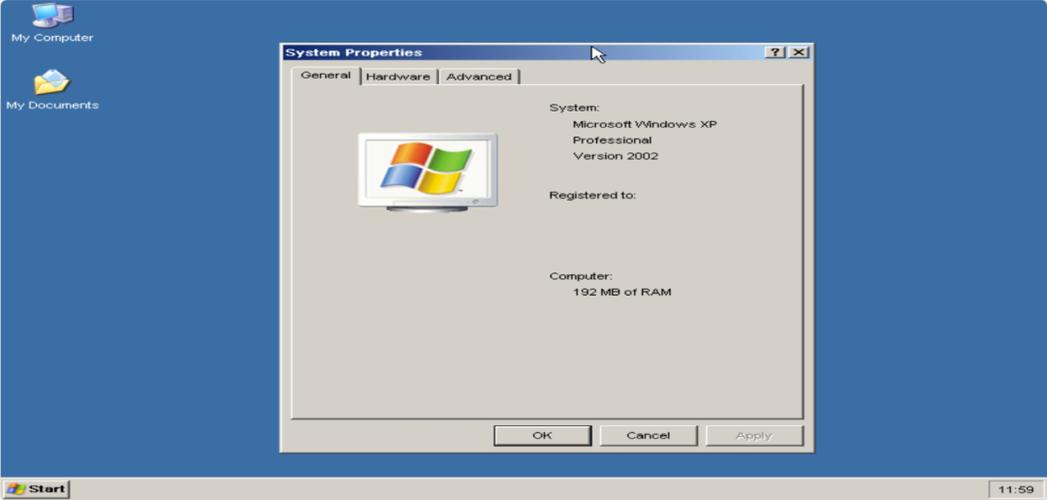
Task: Click the 'Version 2002' text
Action: [615, 156]
